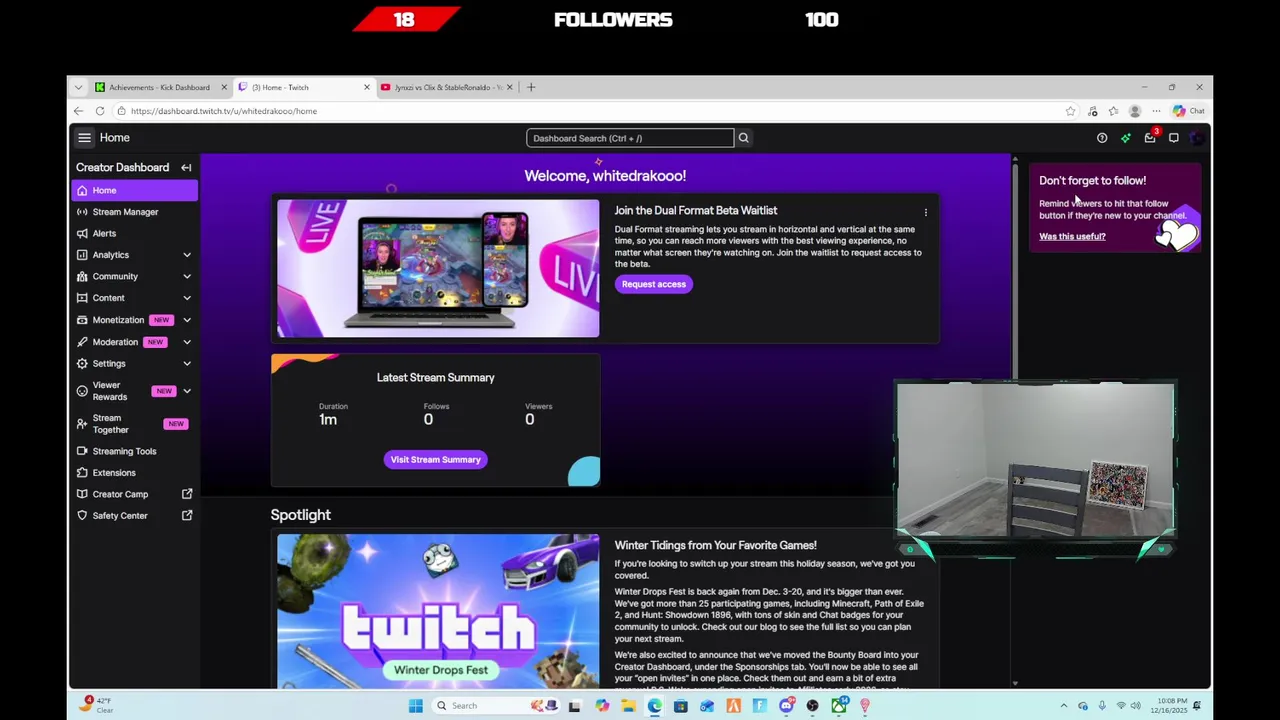
Task: Open Creator Camp external link icon
Action: point(187,494)
